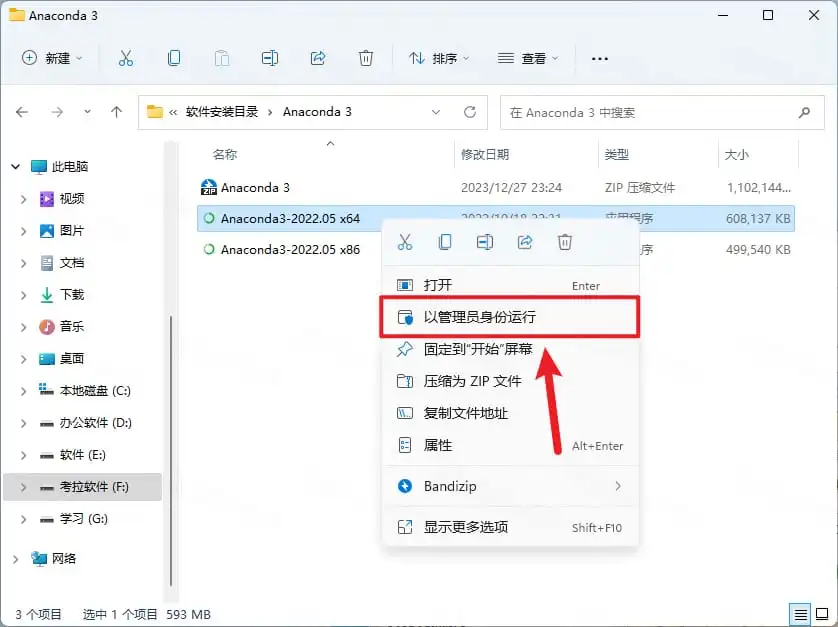Choose 显示更多选项 in the context menu
Image resolution: width=838 pixels, height=627 pixels.
[511, 527]
